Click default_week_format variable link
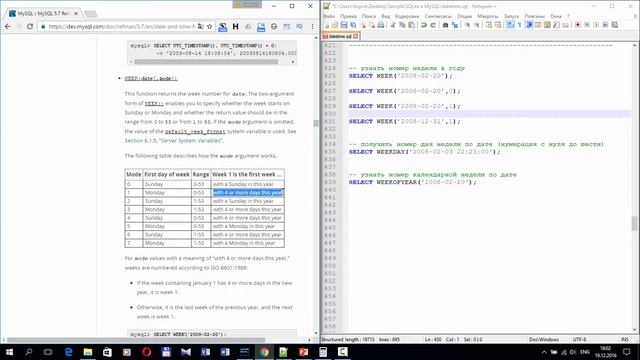 click(195, 131)
